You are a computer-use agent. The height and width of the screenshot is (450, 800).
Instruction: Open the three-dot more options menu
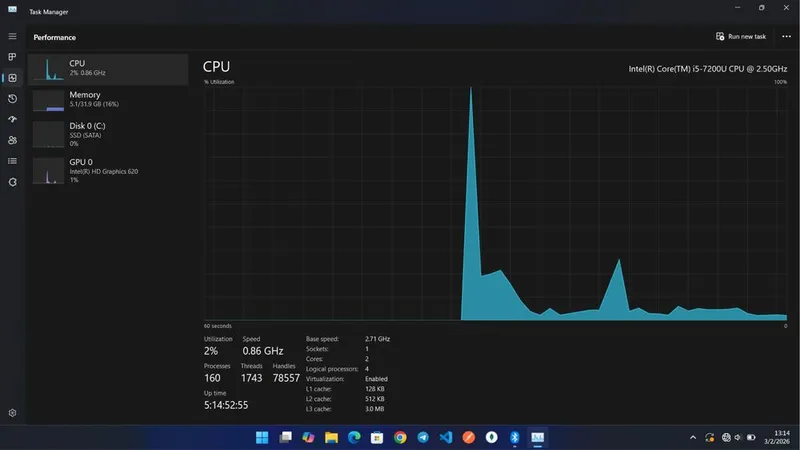coord(786,36)
